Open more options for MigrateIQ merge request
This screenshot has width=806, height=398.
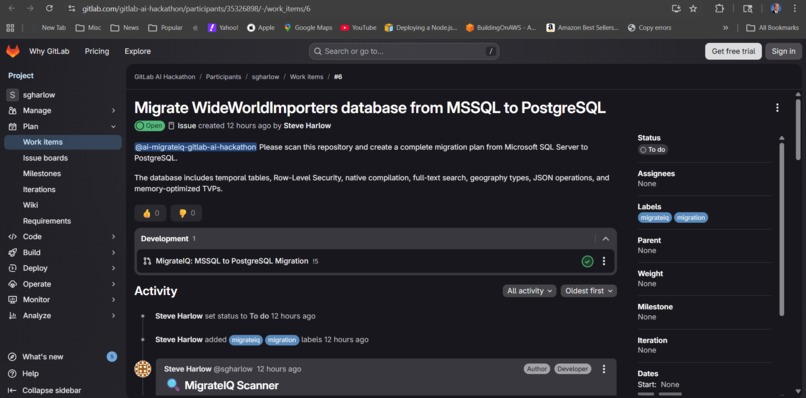[603, 261]
